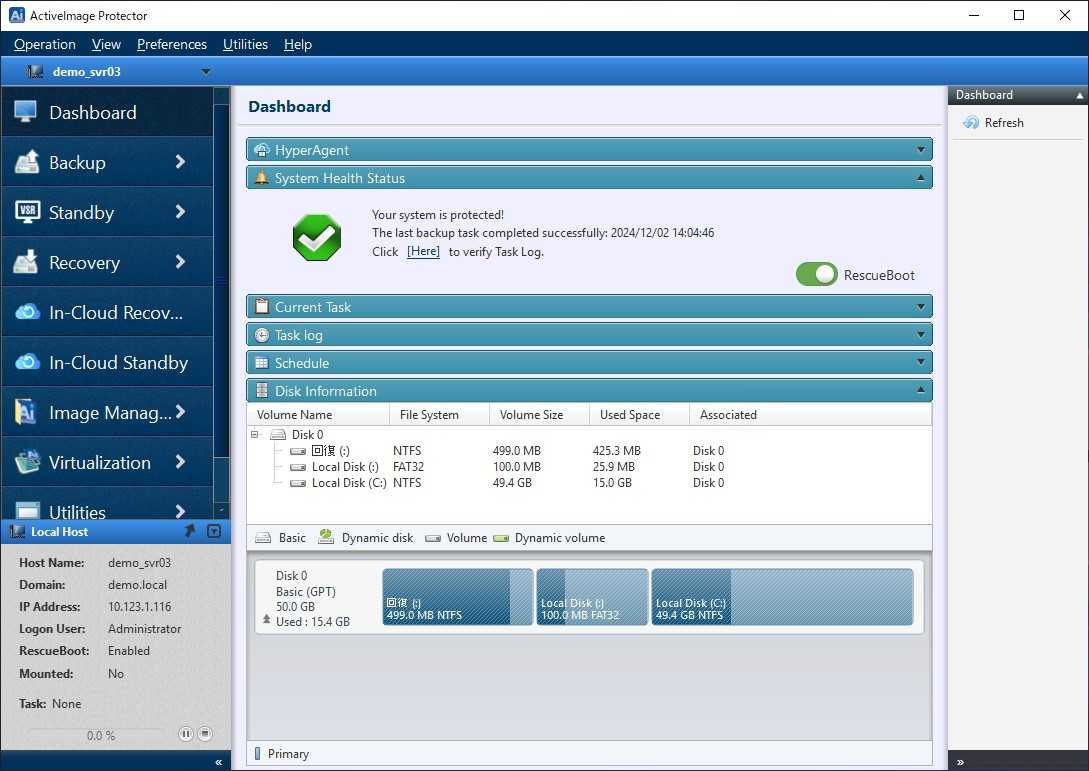
Task: Click the Recovery icon in sidebar
Action: point(26,262)
